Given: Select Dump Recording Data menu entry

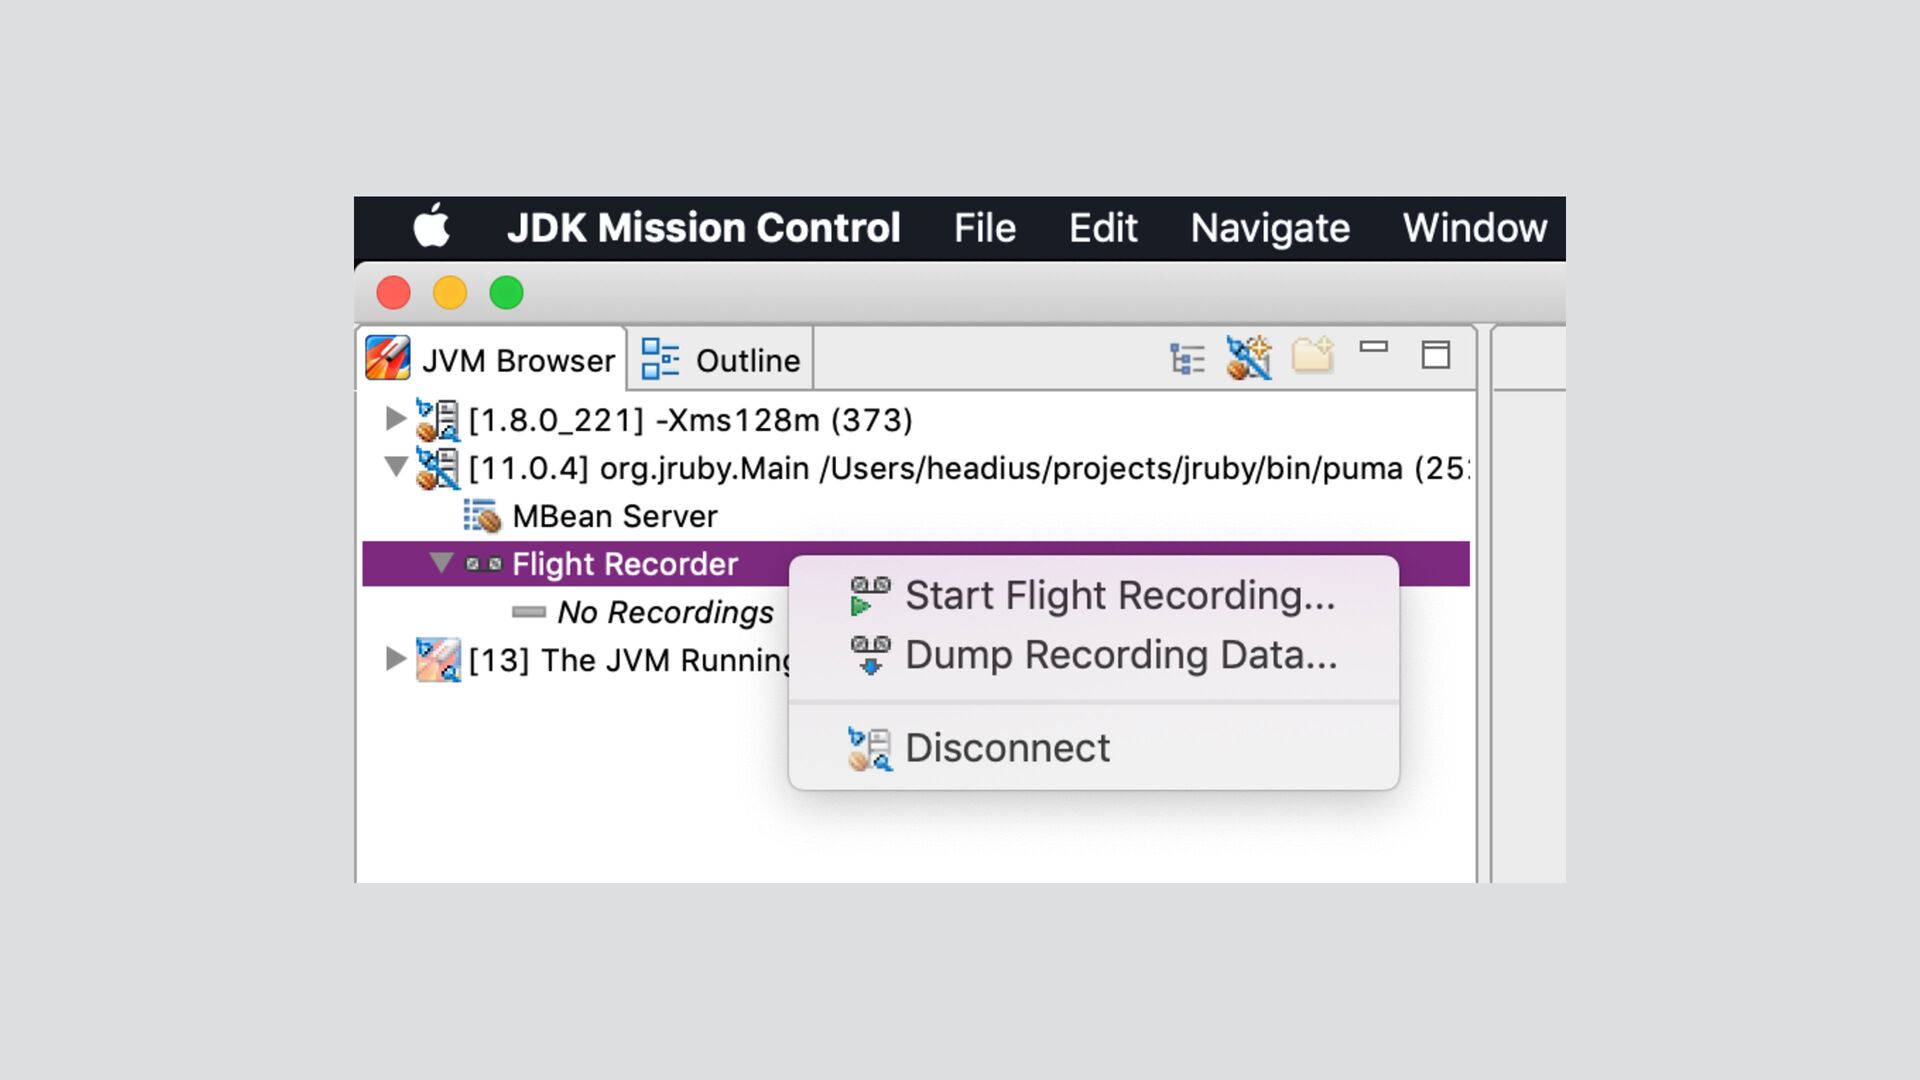Looking at the screenshot, I should (1120, 656).
